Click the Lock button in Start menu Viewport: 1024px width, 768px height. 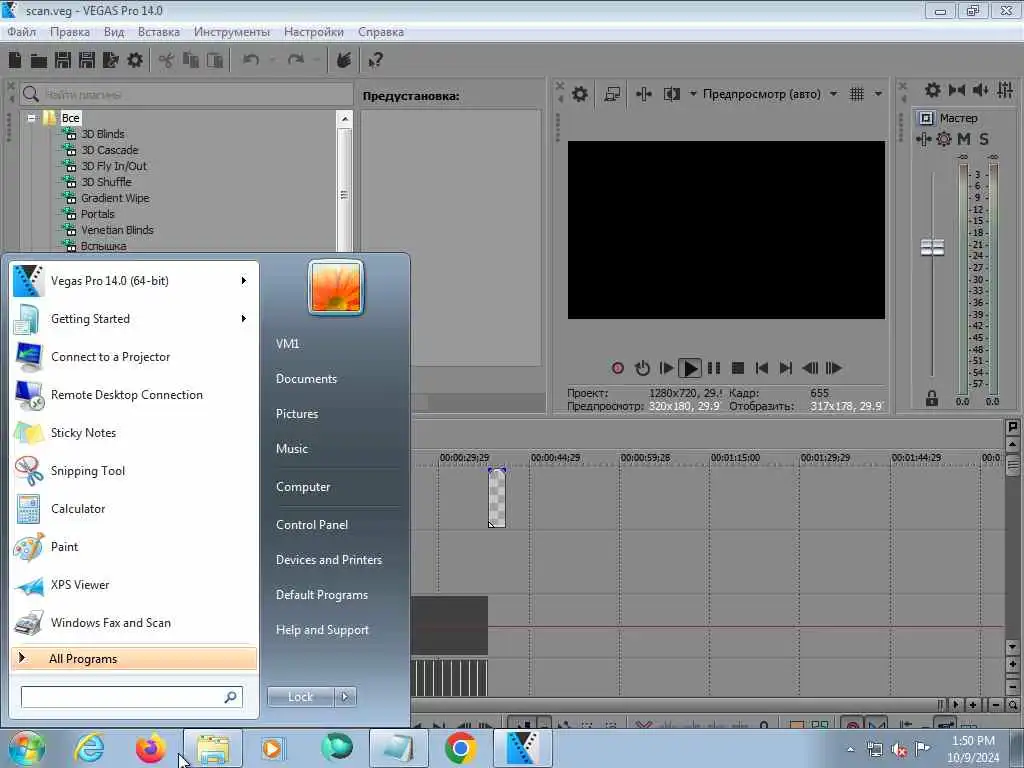[301, 697]
